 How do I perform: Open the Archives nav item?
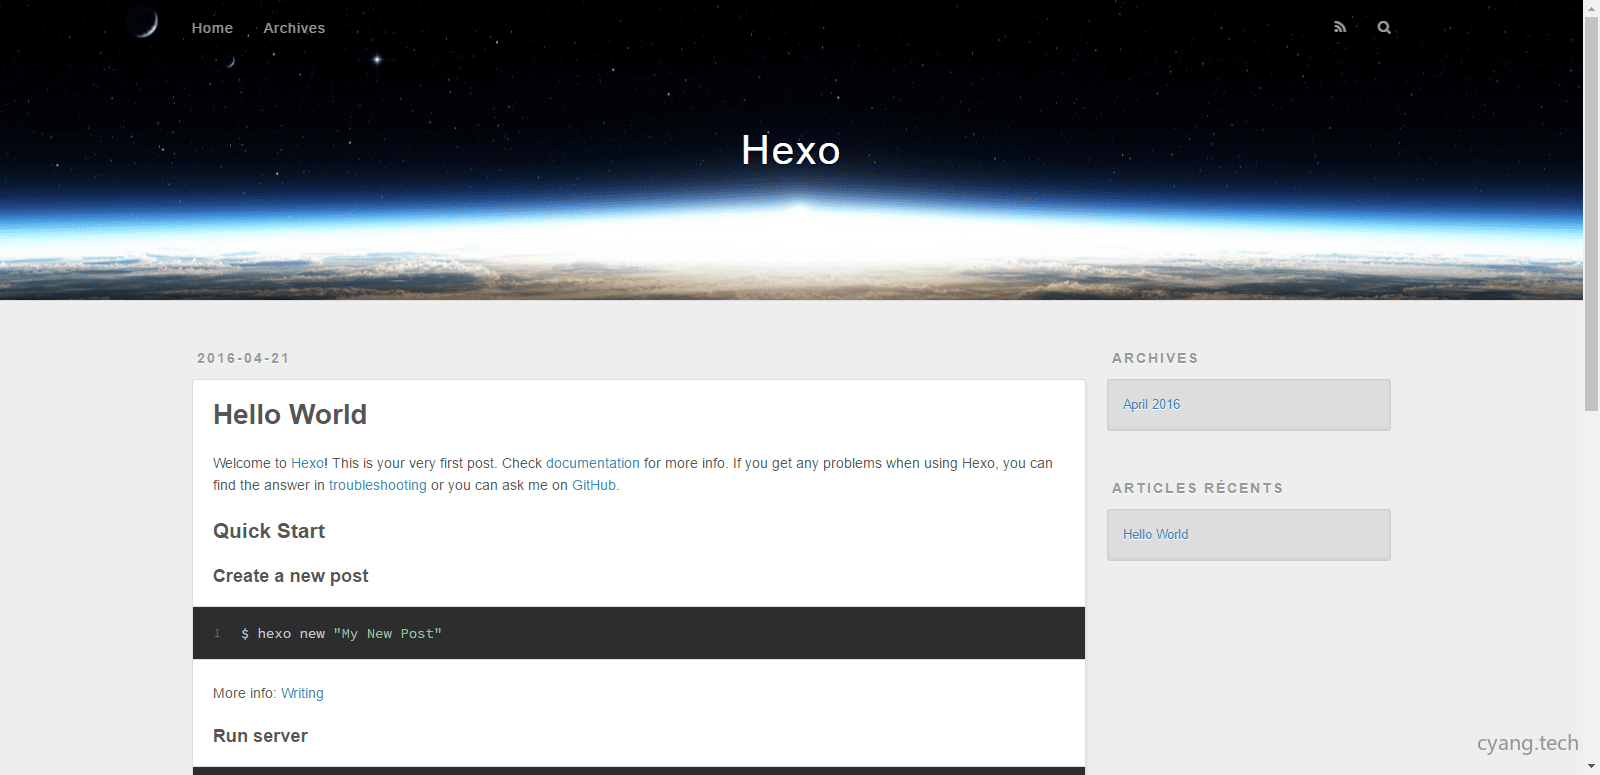(x=294, y=28)
